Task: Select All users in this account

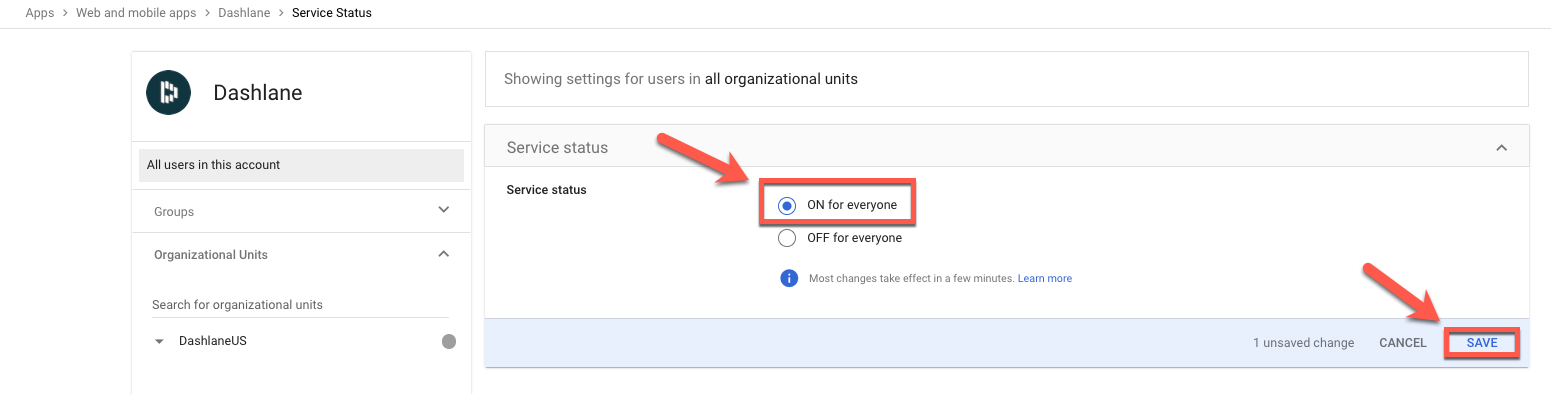Action: tap(301, 165)
